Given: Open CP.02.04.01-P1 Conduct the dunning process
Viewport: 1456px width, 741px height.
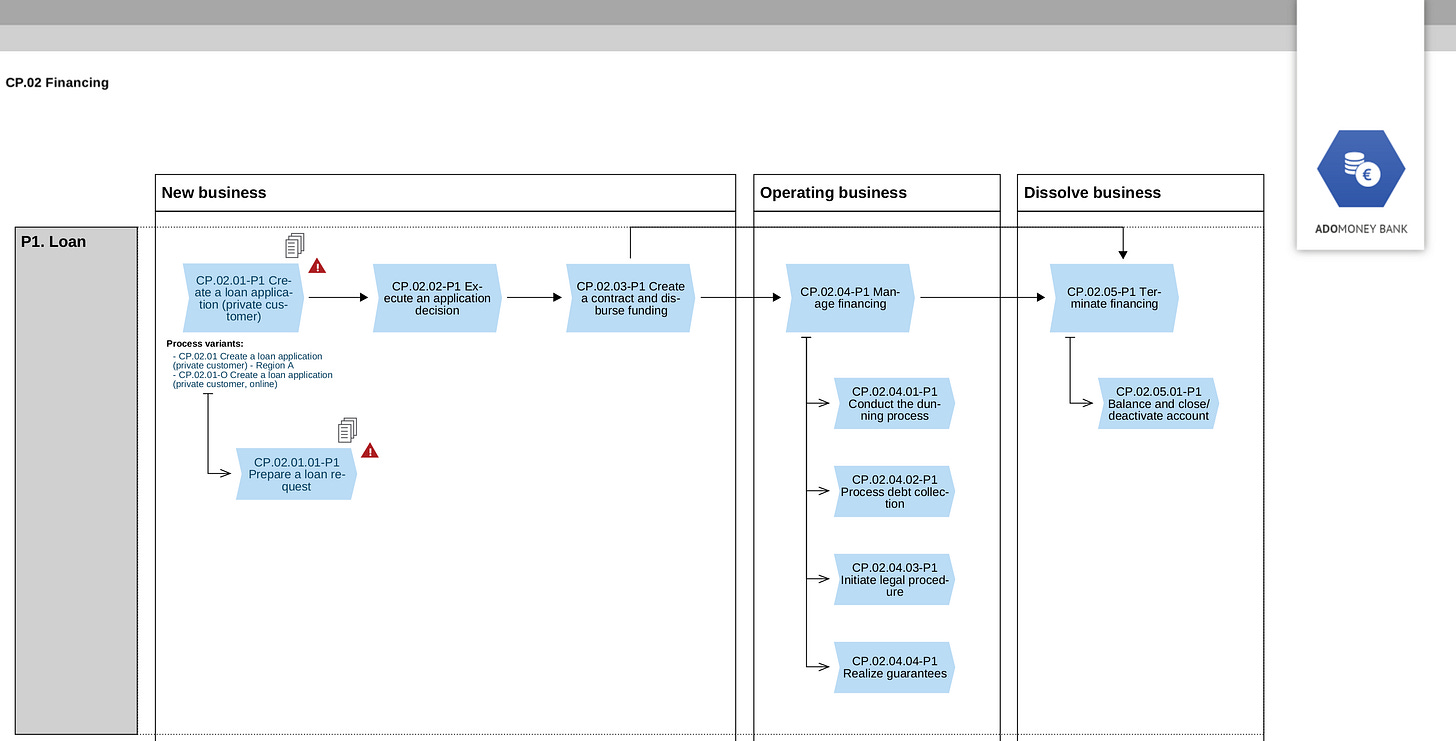Looking at the screenshot, I should coord(894,404).
